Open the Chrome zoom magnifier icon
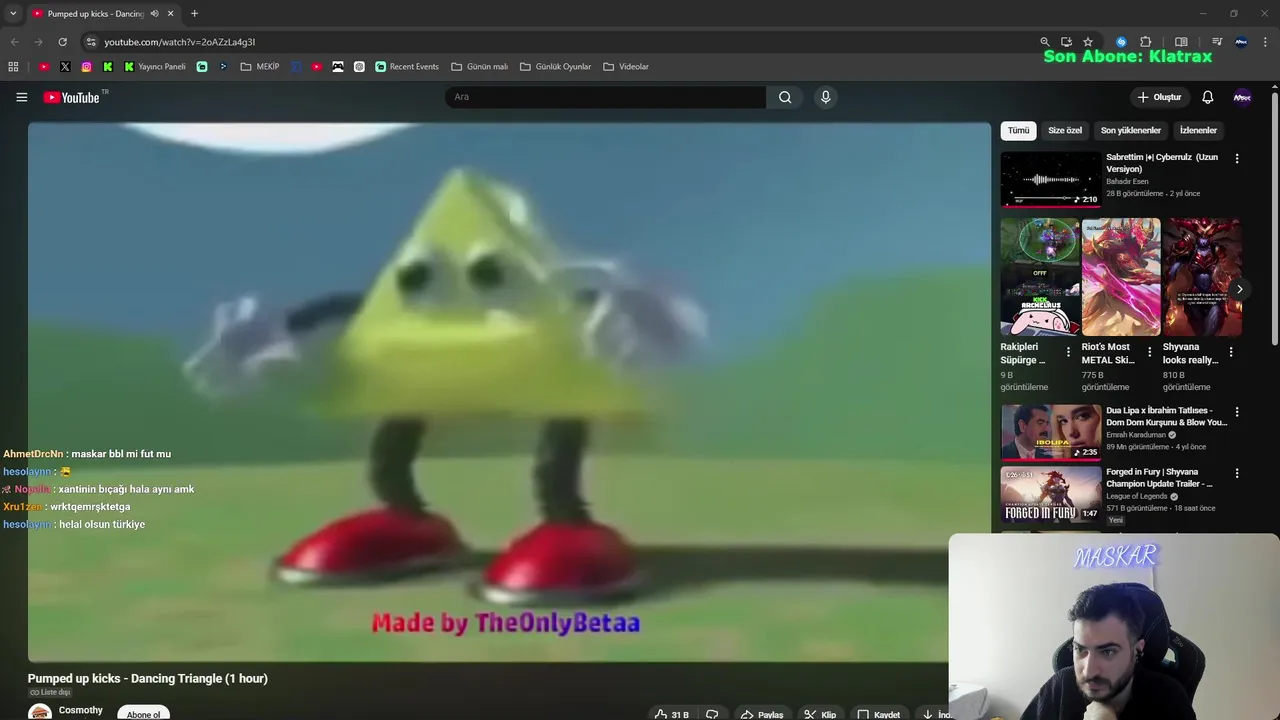Viewport: 1280px width, 720px height. [x=1045, y=42]
